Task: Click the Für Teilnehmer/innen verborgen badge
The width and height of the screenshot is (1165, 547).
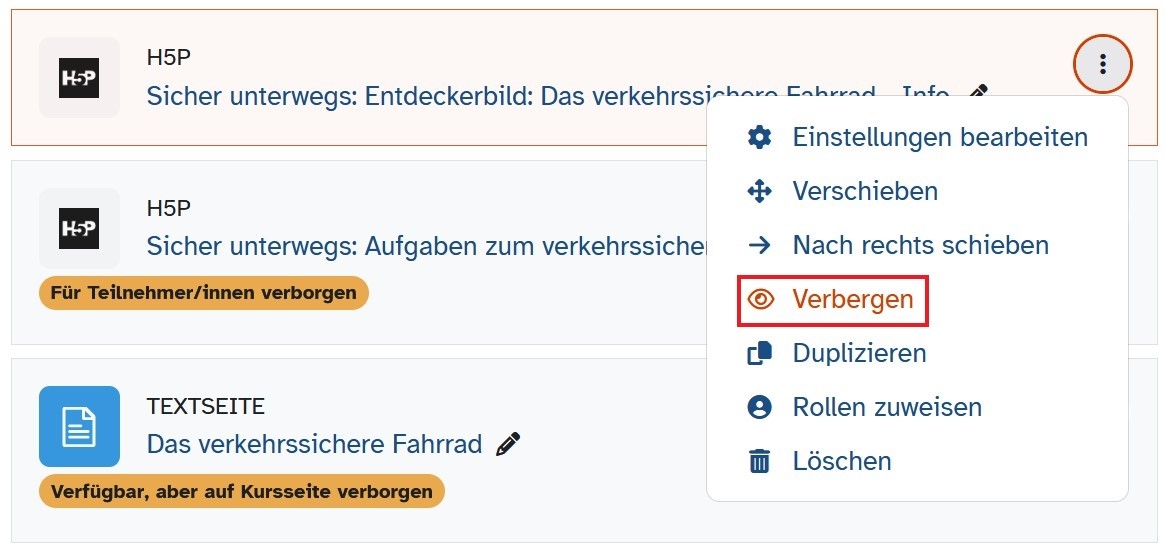Action: coord(204,293)
